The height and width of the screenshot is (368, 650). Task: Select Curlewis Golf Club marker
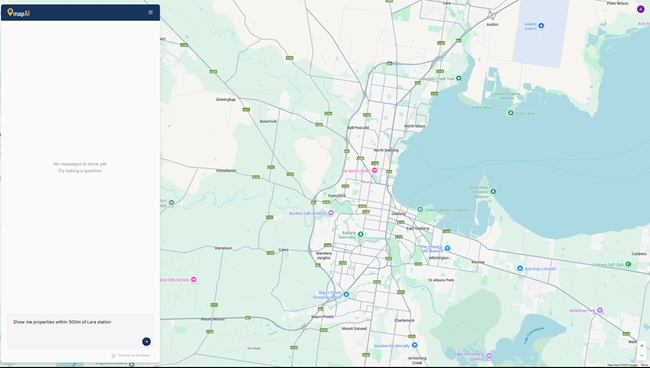pos(628,264)
